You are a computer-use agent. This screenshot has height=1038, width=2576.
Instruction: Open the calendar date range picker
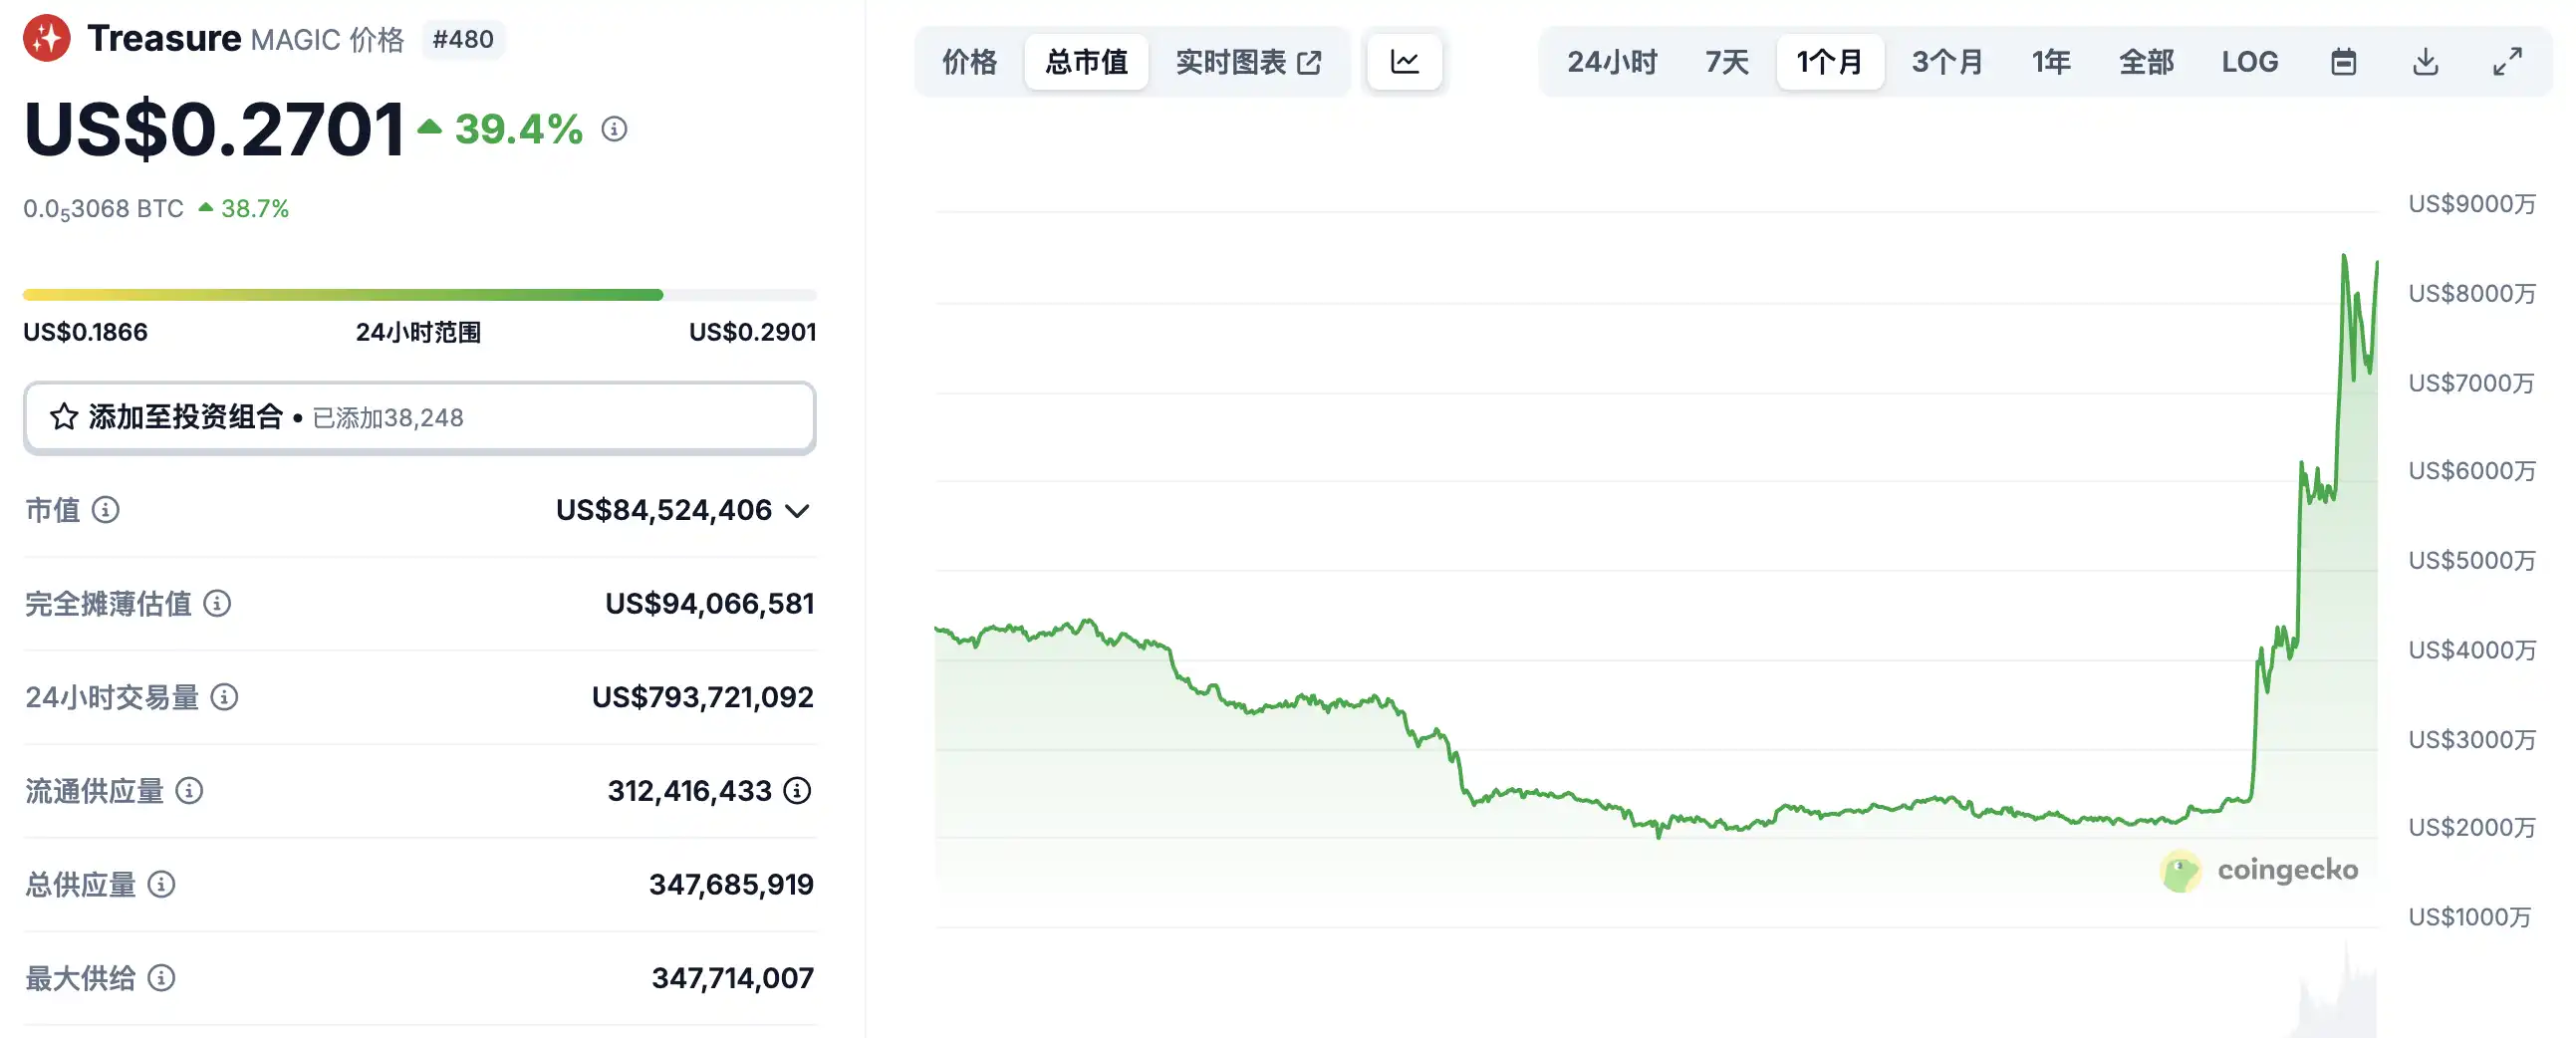point(2343,62)
